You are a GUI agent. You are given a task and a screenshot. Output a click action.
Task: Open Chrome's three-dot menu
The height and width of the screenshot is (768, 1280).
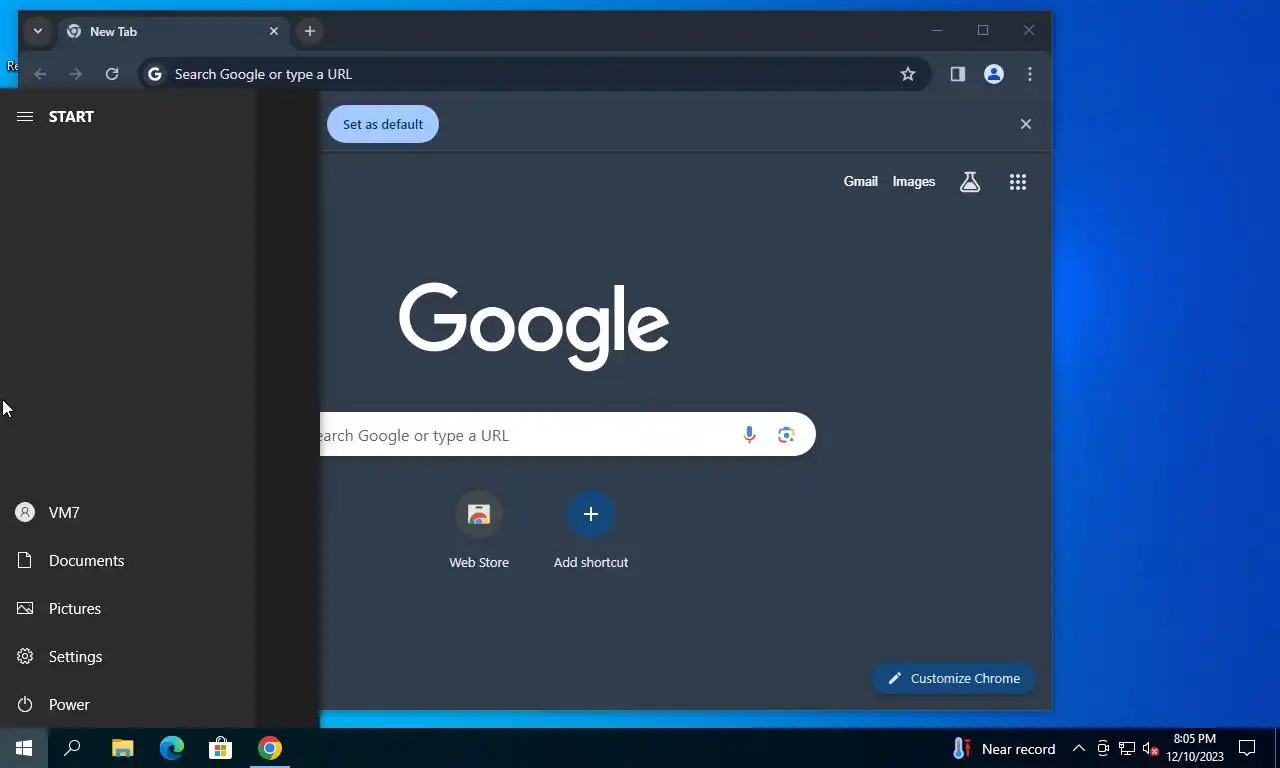(1030, 74)
